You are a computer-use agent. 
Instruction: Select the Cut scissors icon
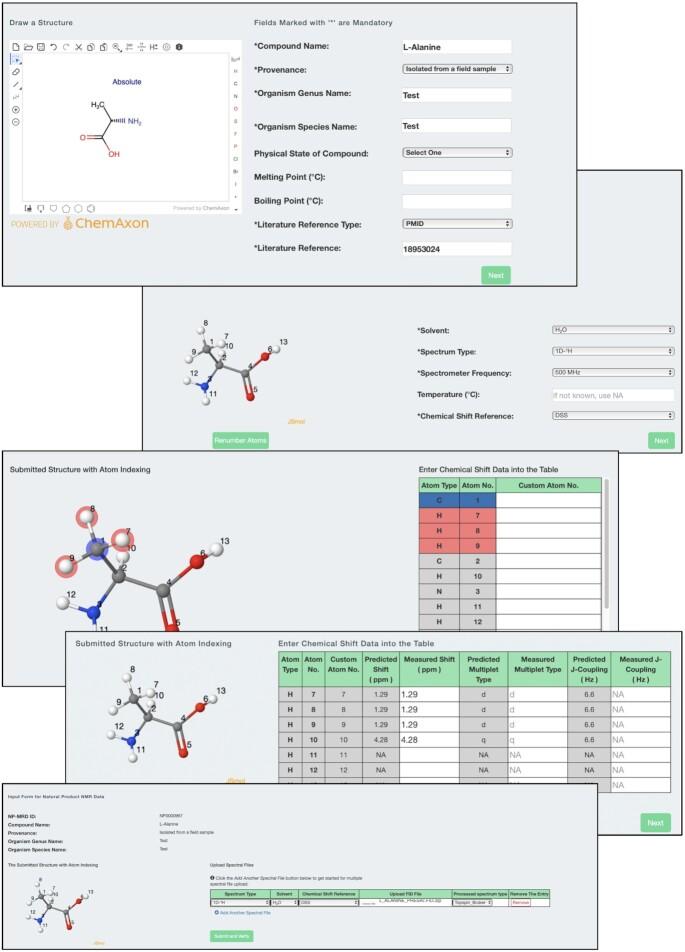pyautogui.click(x=78, y=47)
